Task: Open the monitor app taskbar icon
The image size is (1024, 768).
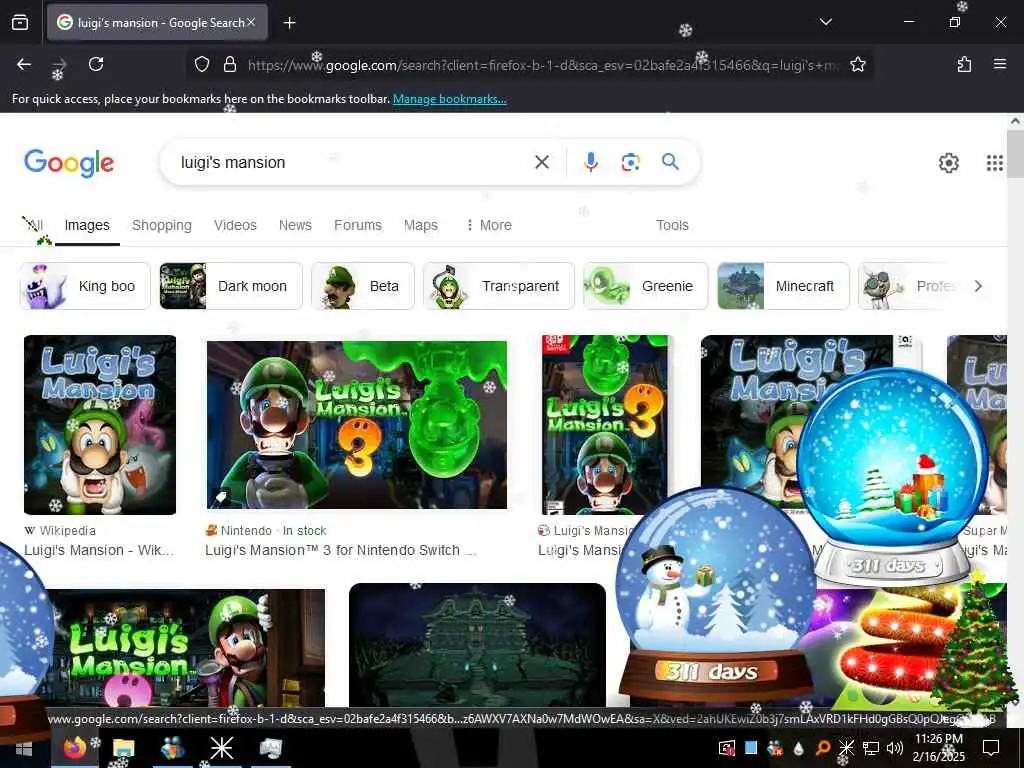Action: 270,748
